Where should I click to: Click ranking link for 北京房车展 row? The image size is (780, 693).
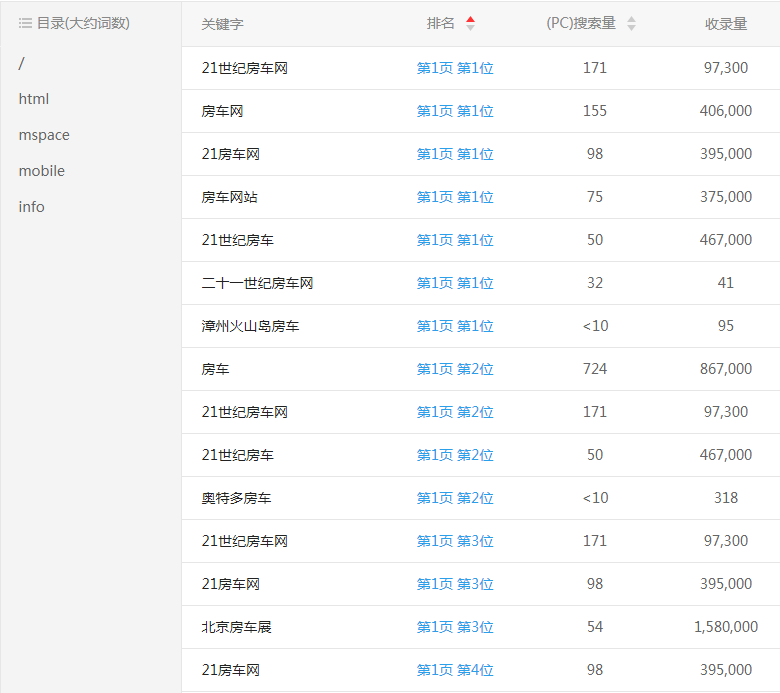(455, 627)
